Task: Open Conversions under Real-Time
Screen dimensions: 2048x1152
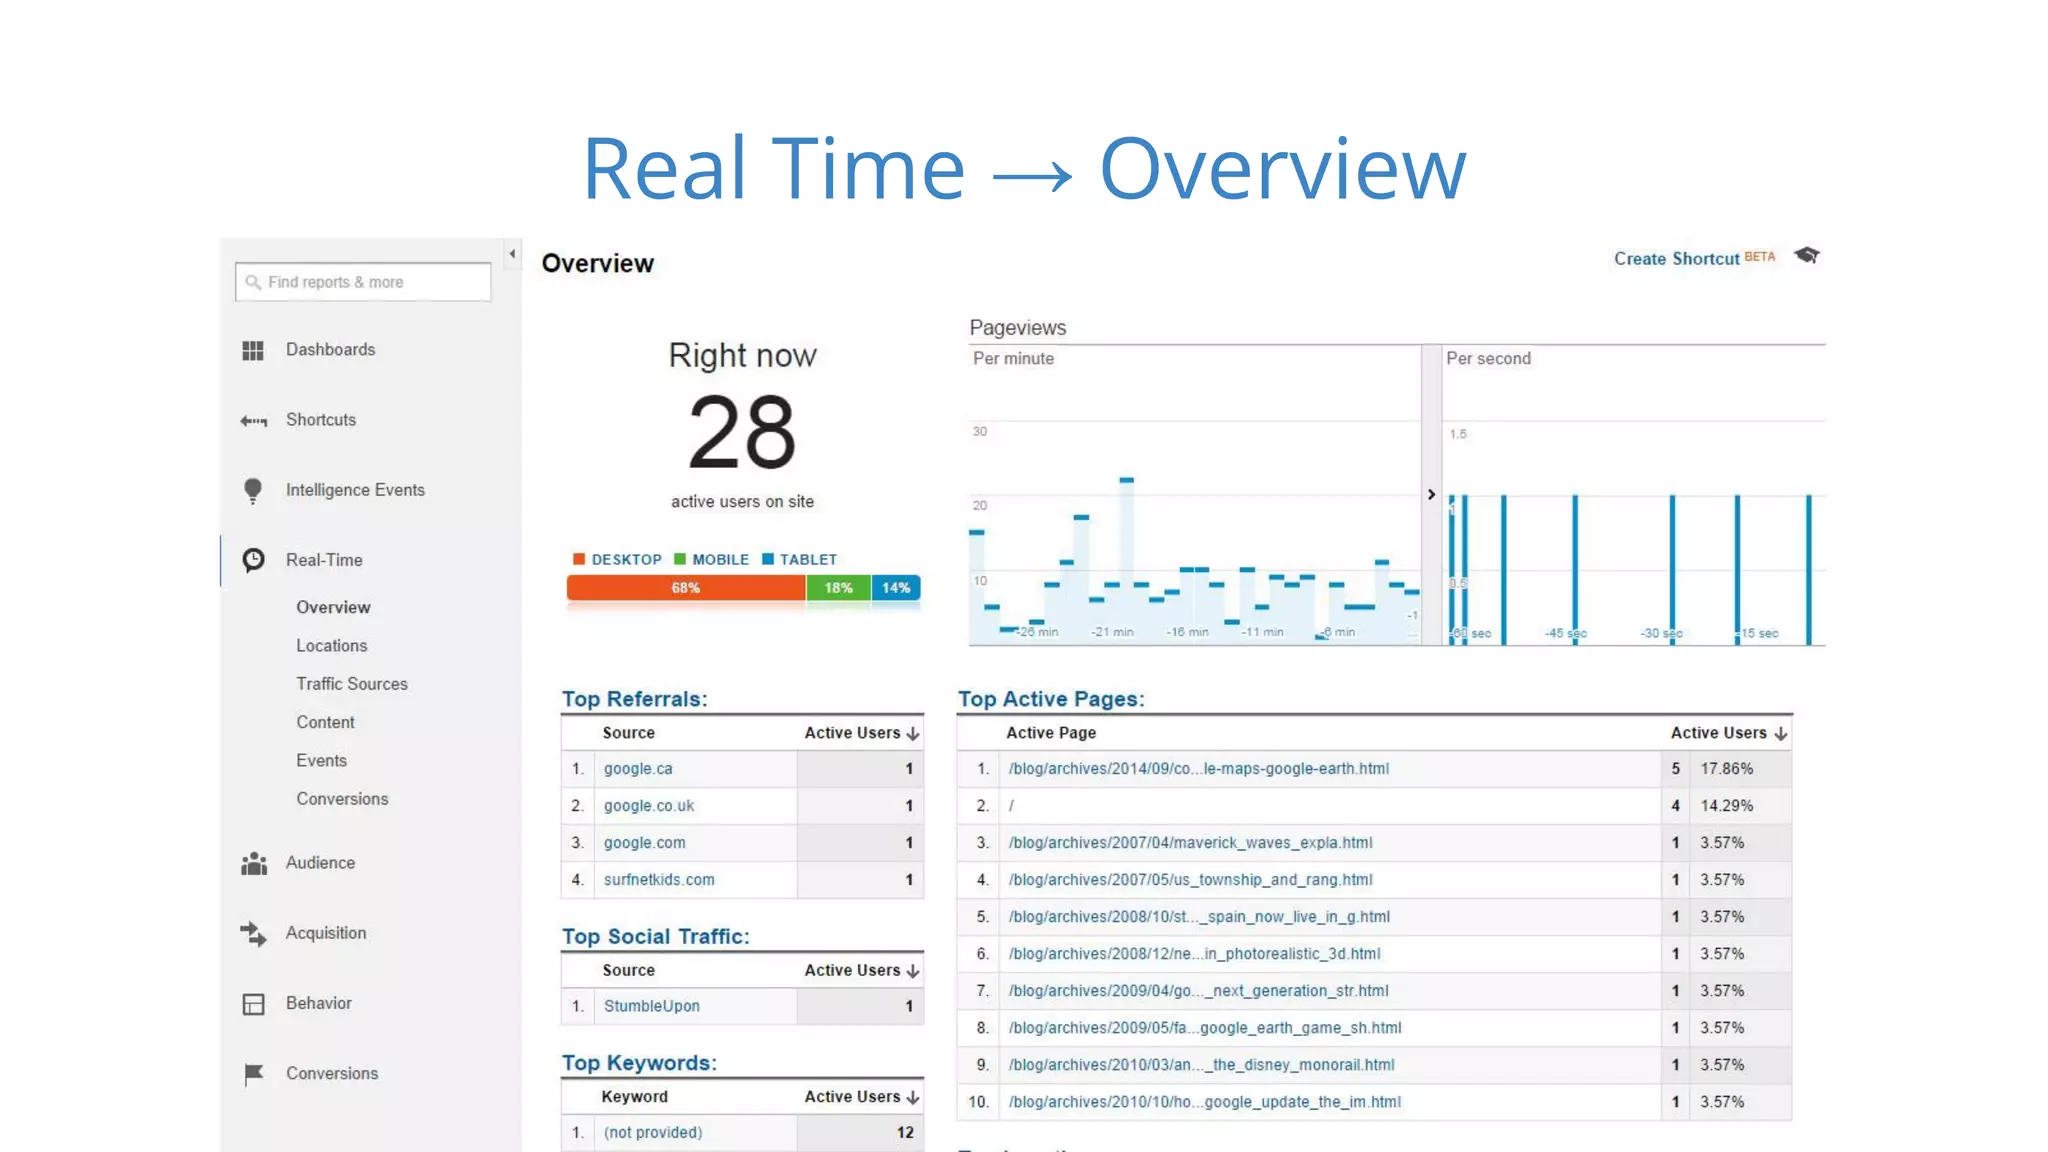Action: 342,799
